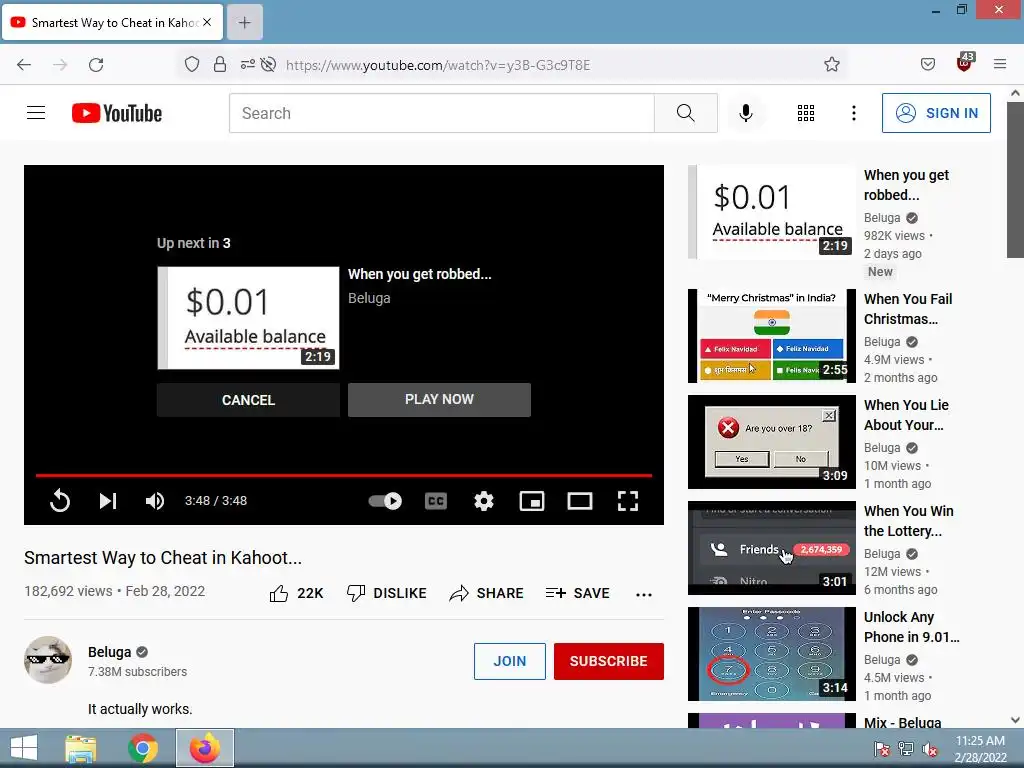The height and width of the screenshot is (768, 1024).
Task: Replay the video with the replay icon
Action: pyautogui.click(x=59, y=501)
